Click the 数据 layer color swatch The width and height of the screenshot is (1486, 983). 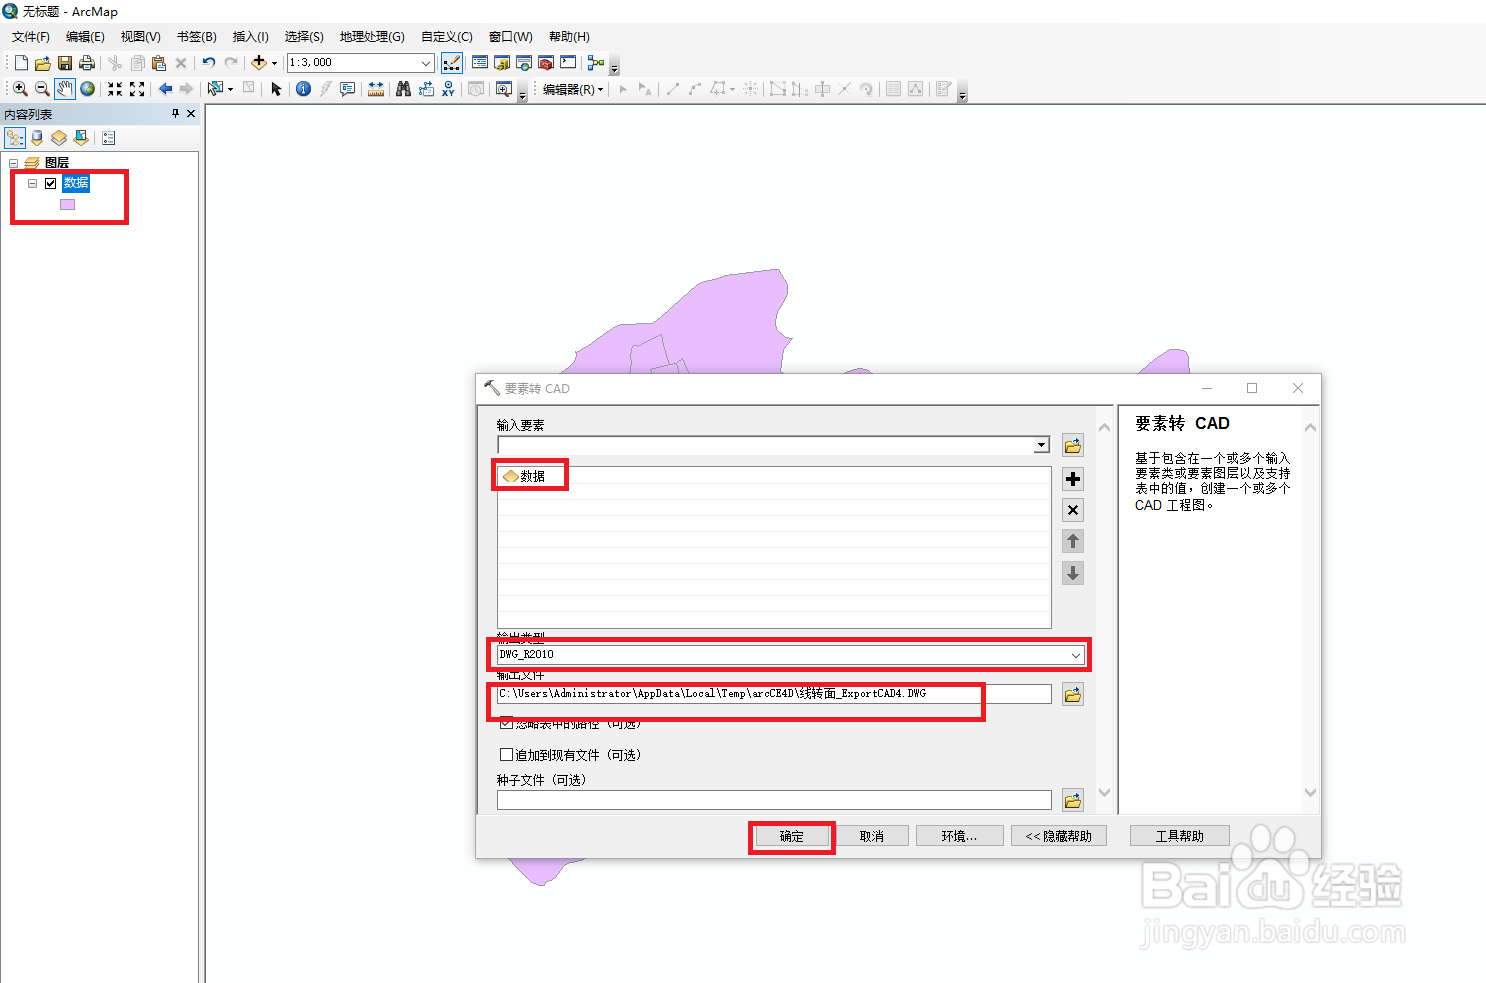coord(67,204)
